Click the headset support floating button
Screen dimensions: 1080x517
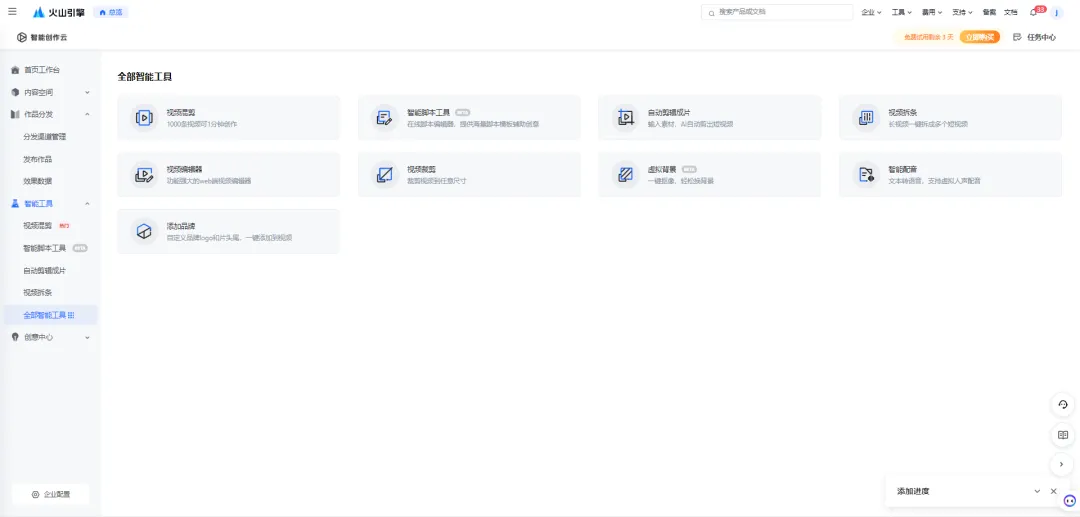(x=1063, y=405)
